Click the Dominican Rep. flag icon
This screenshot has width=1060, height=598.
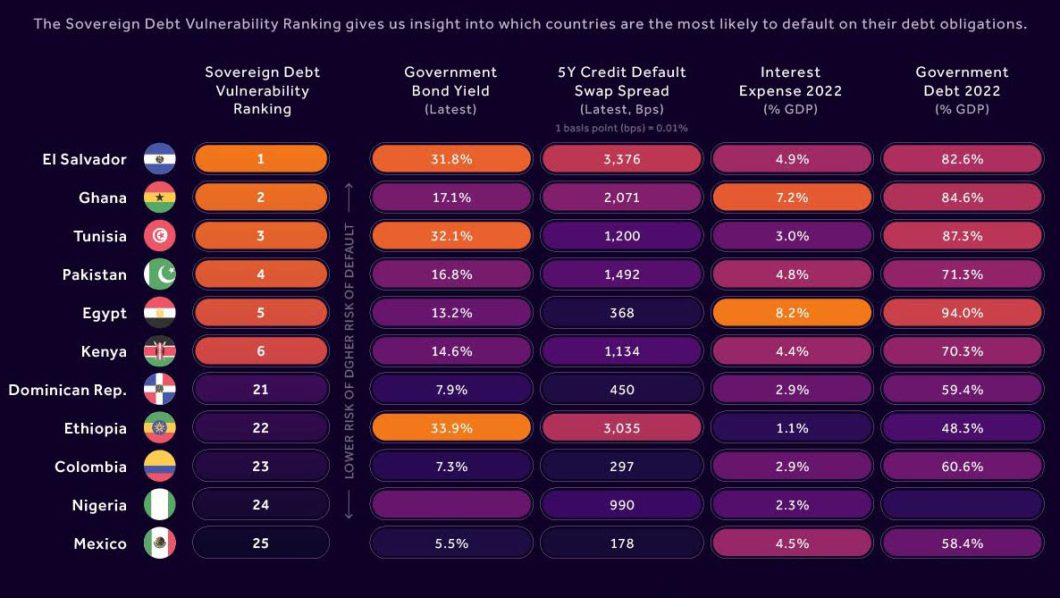click(x=160, y=390)
